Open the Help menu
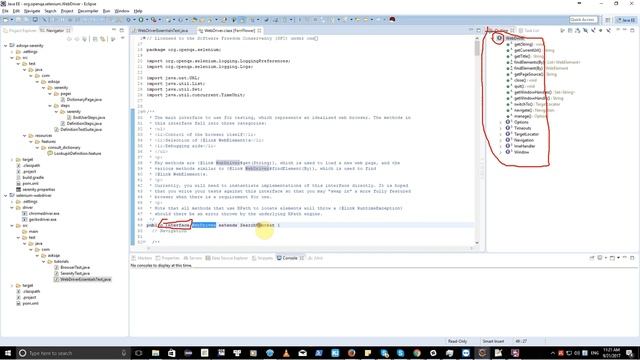 [x=138, y=11]
